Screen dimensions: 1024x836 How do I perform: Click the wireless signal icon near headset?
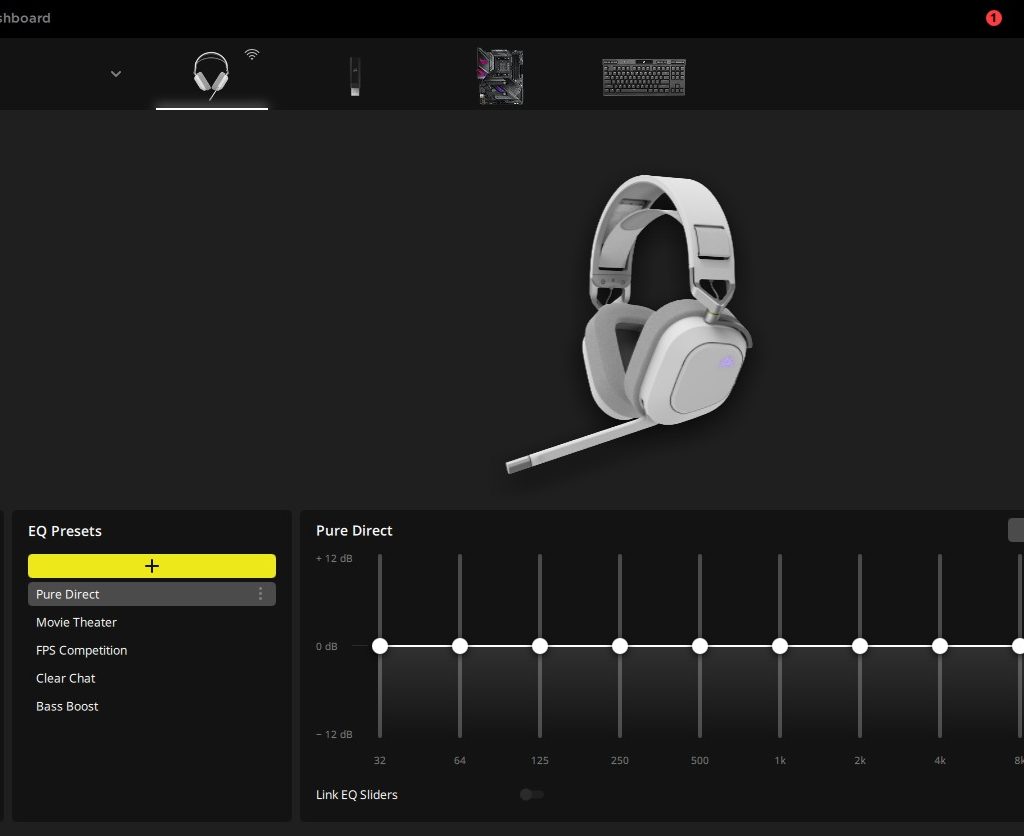tap(251, 54)
